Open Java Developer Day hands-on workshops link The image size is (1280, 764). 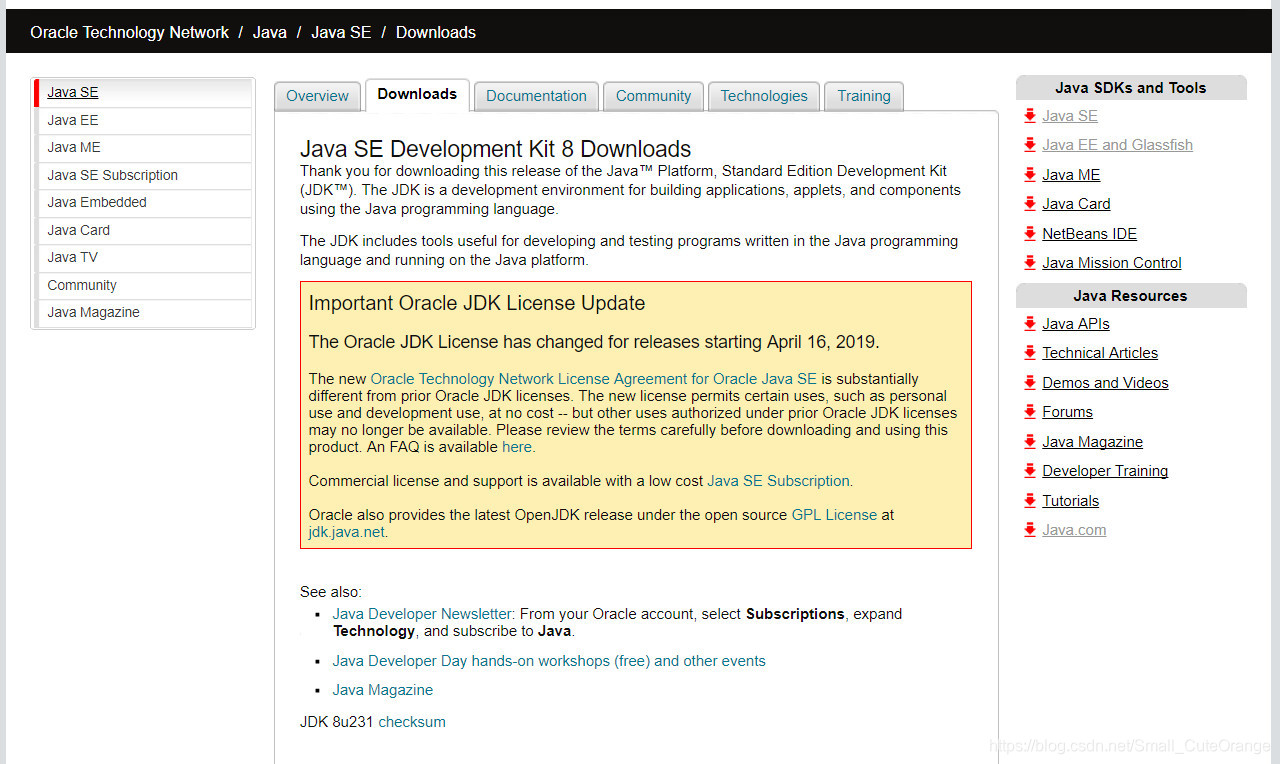tap(549, 661)
